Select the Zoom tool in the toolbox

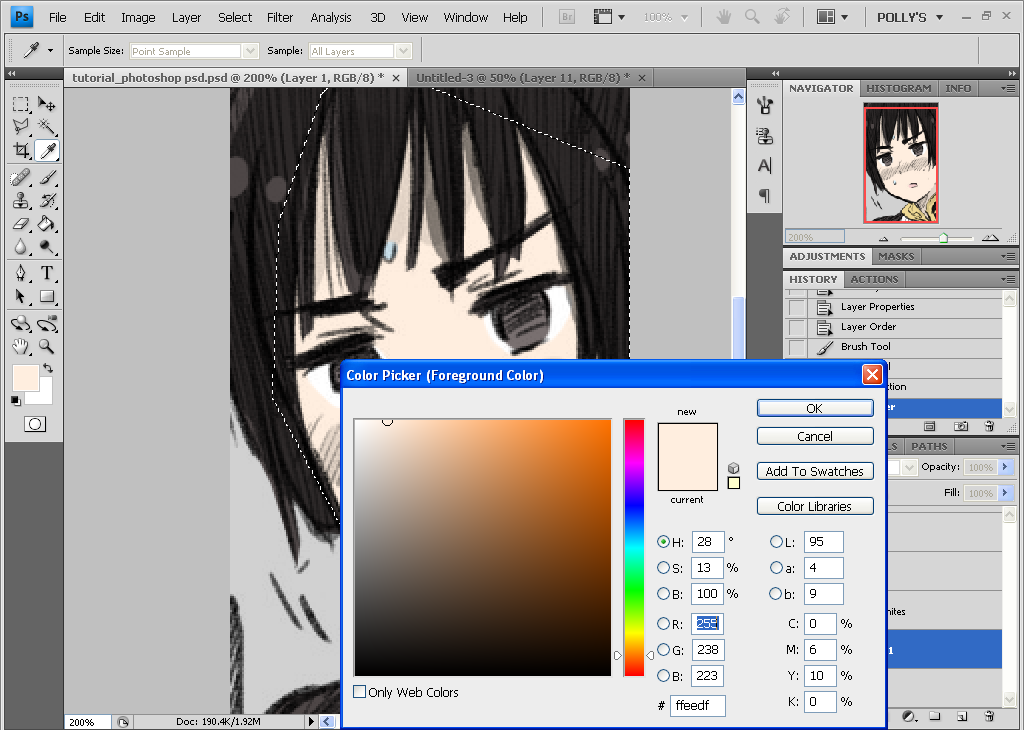(x=47, y=346)
